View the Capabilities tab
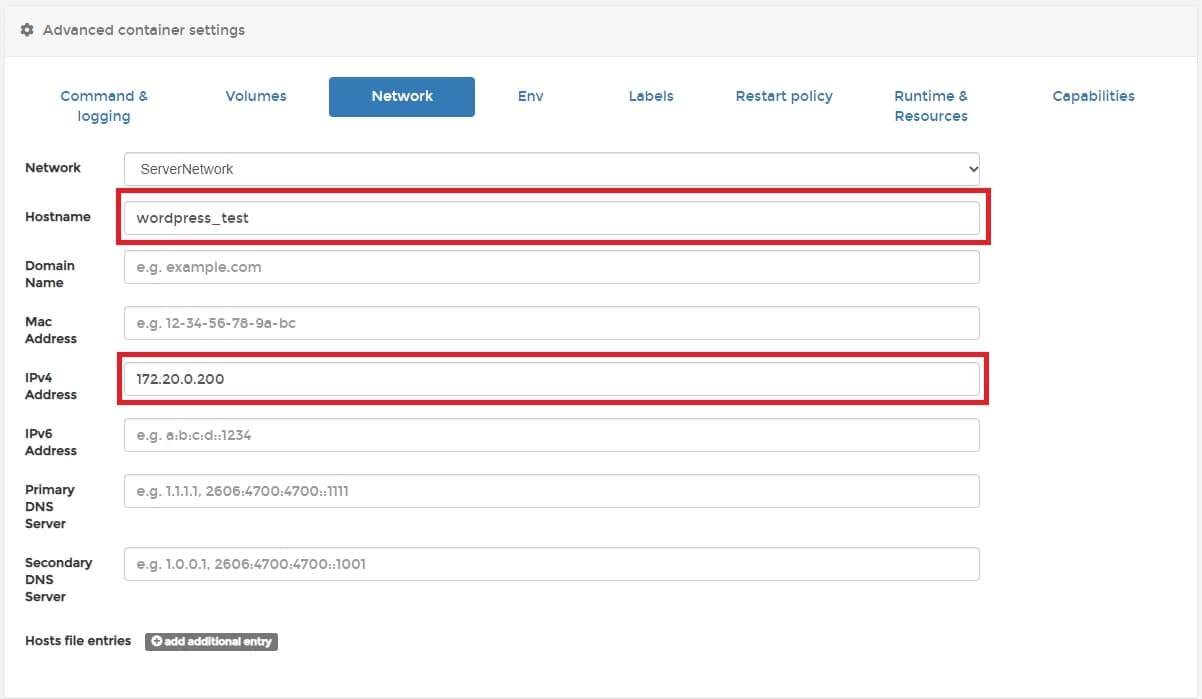The width and height of the screenshot is (1202, 699). click(x=1093, y=96)
